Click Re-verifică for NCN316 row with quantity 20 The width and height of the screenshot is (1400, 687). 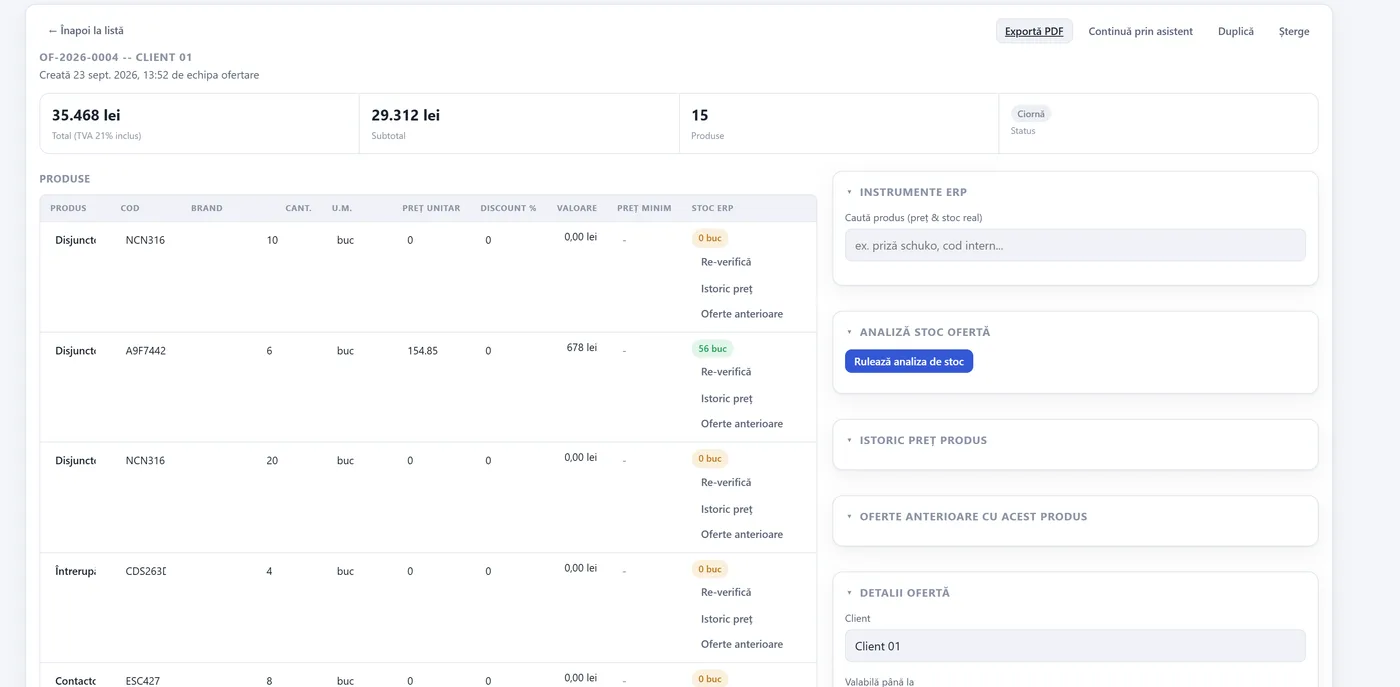(726, 482)
